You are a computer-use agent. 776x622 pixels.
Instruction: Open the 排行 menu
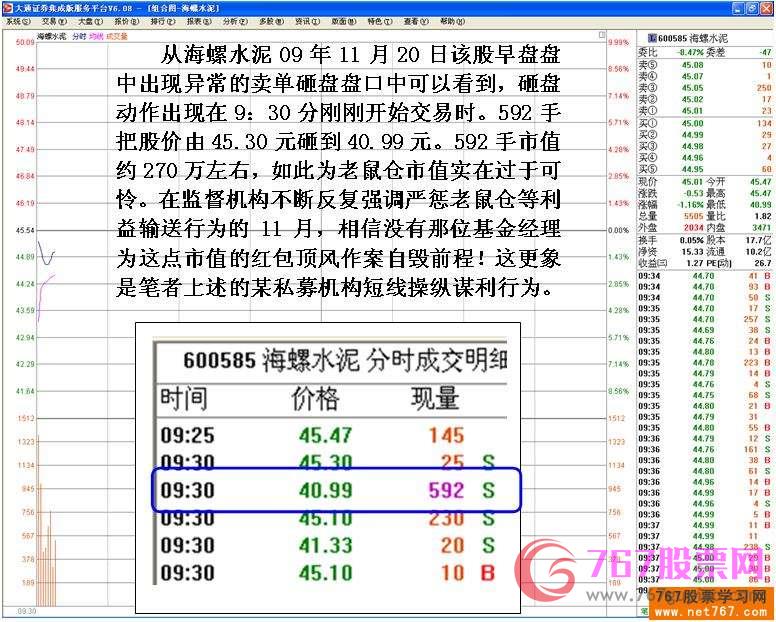tap(163, 22)
